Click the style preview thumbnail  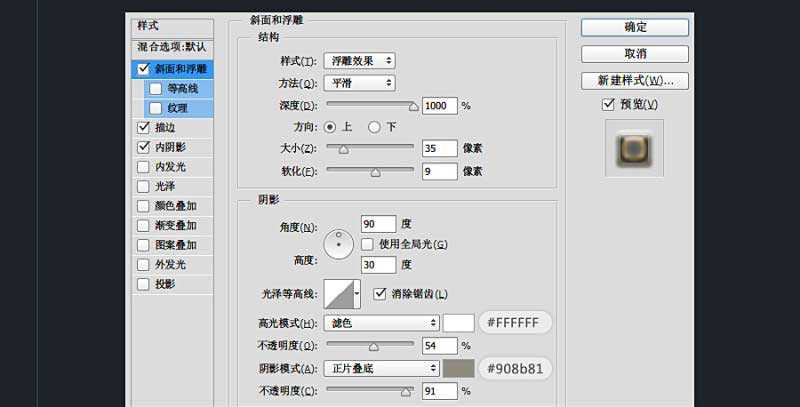pos(634,147)
